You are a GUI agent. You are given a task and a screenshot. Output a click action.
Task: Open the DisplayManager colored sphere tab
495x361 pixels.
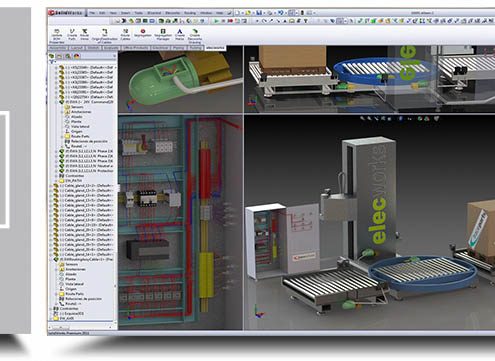[x=77, y=56]
